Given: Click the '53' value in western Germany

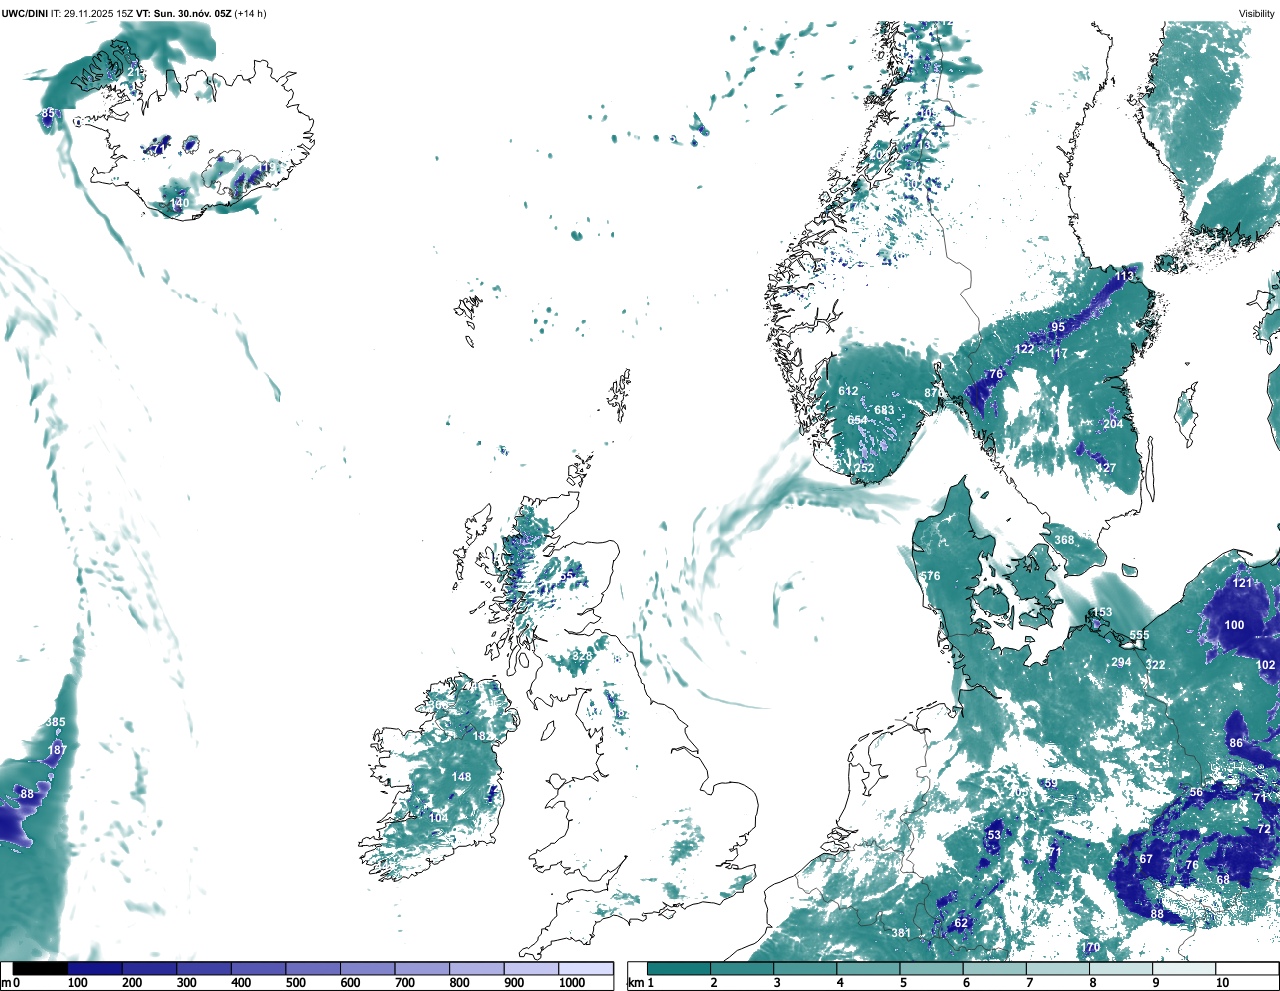Looking at the screenshot, I should (994, 835).
